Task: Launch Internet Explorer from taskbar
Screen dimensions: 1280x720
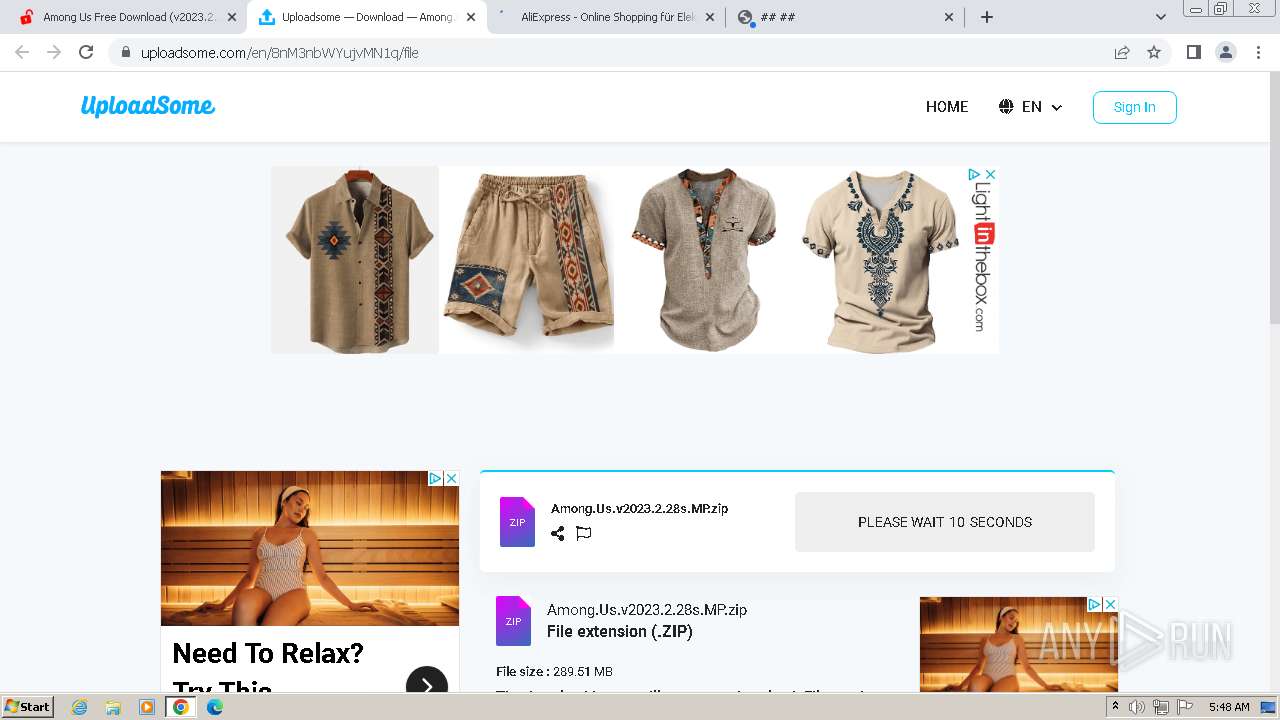Action: pos(79,707)
